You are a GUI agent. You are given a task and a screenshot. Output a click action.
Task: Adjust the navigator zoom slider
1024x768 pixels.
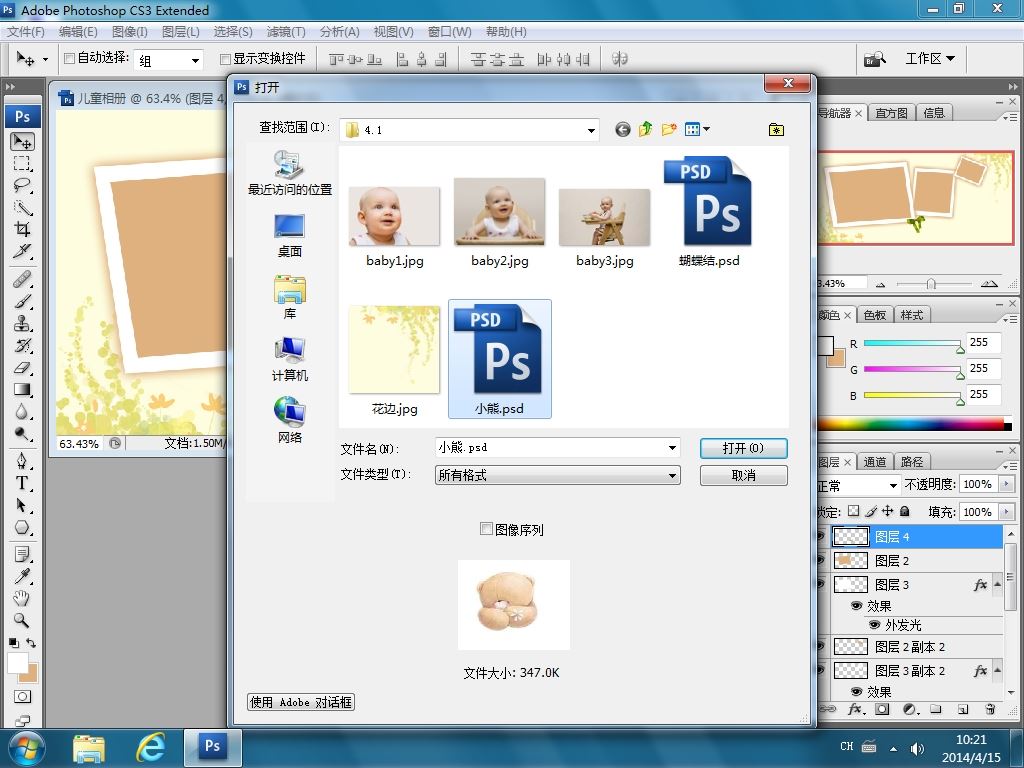pos(931,283)
